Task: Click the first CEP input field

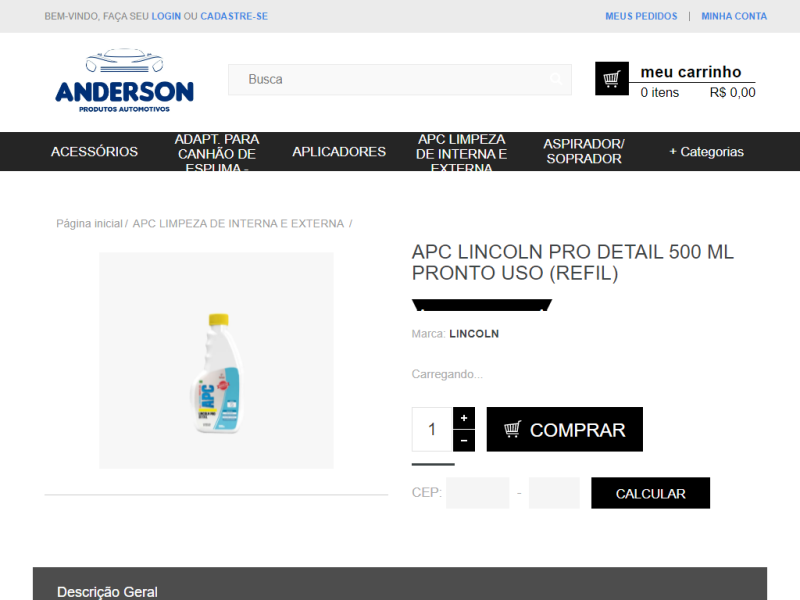Action: pos(478,493)
